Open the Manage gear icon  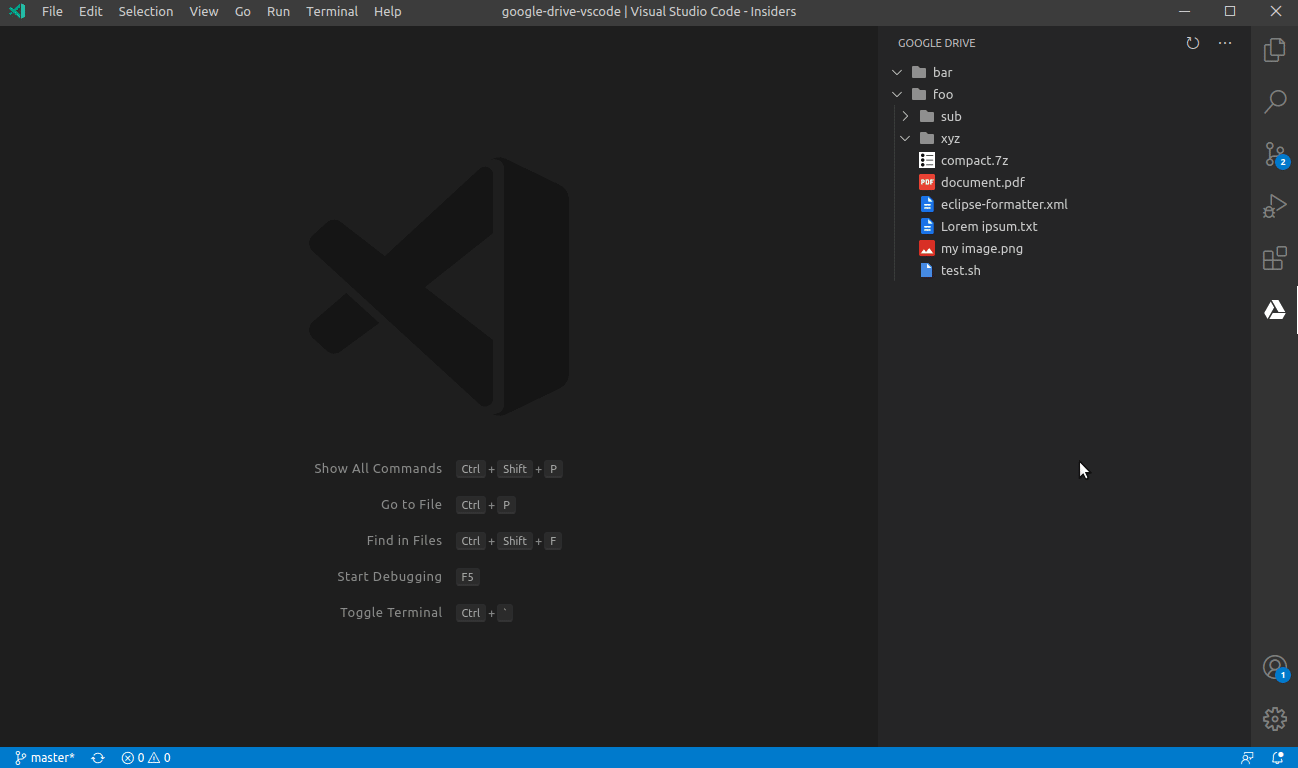tap(1274, 718)
